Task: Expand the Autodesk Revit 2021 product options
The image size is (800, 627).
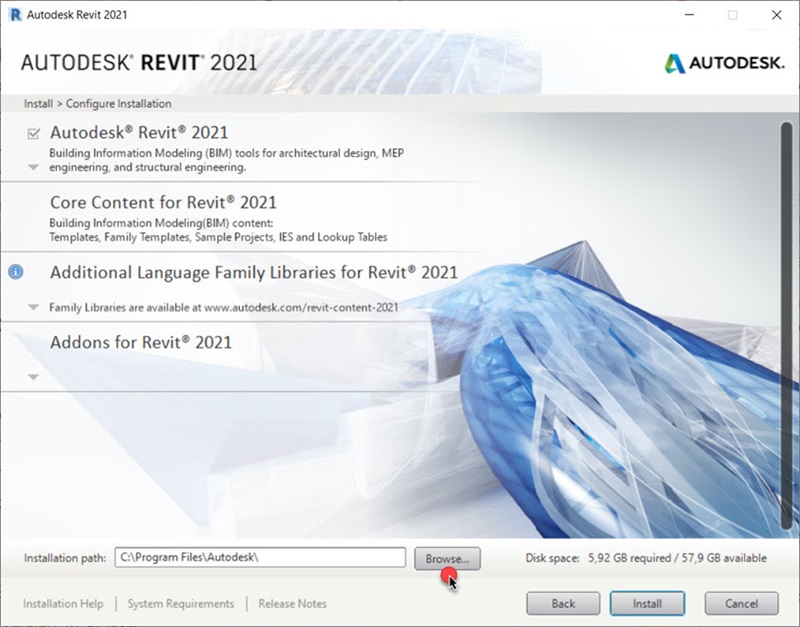Action: [x=33, y=167]
